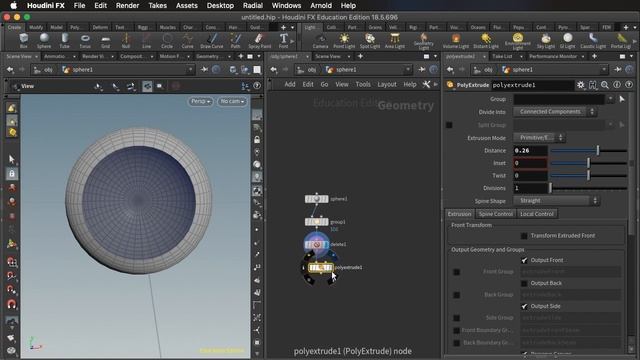Image resolution: width=640 pixels, height=360 pixels.
Task: Adjust the Divisions slider
Action: tap(589, 188)
